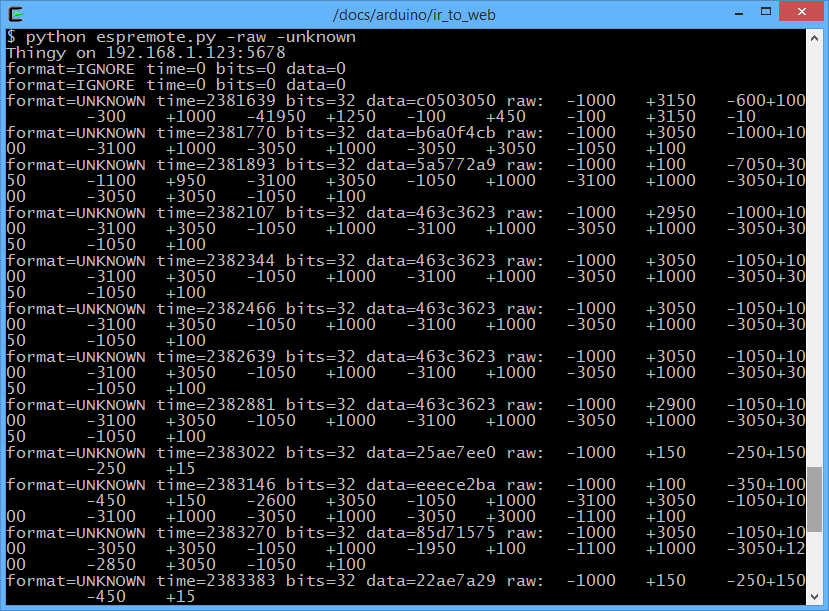Click the text 'Thingy on 192.168.1.123:5678'

click(146, 53)
